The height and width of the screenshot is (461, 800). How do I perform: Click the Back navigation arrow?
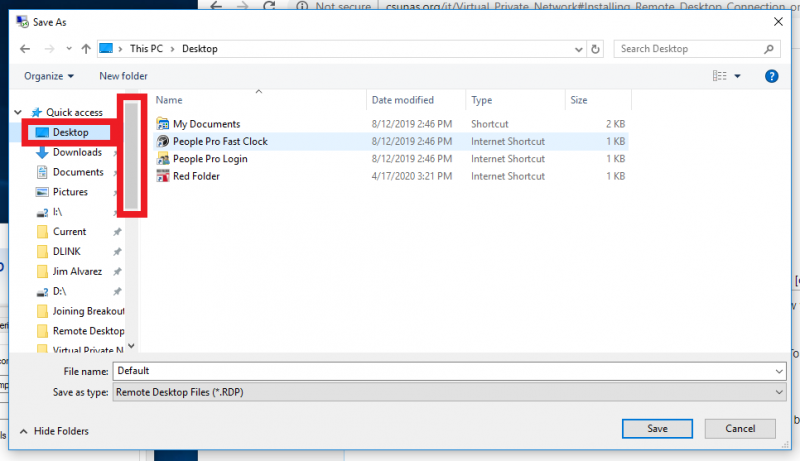point(25,49)
